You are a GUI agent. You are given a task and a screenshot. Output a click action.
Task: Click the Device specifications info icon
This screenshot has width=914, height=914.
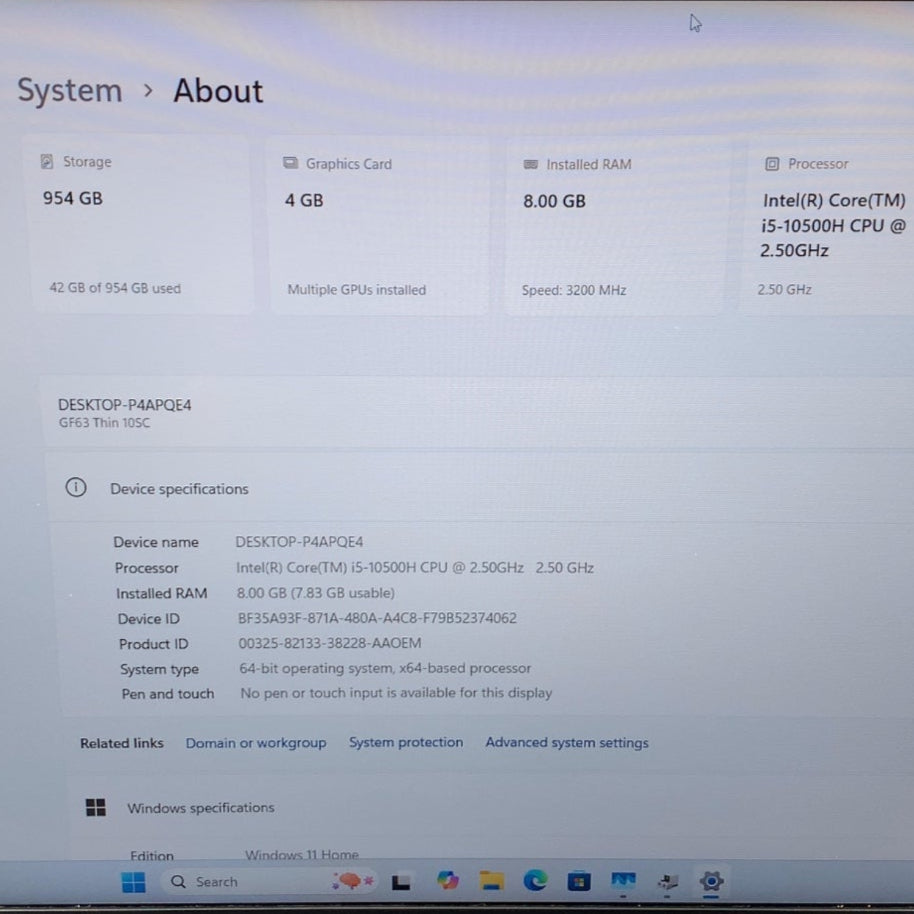coord(76,487)
